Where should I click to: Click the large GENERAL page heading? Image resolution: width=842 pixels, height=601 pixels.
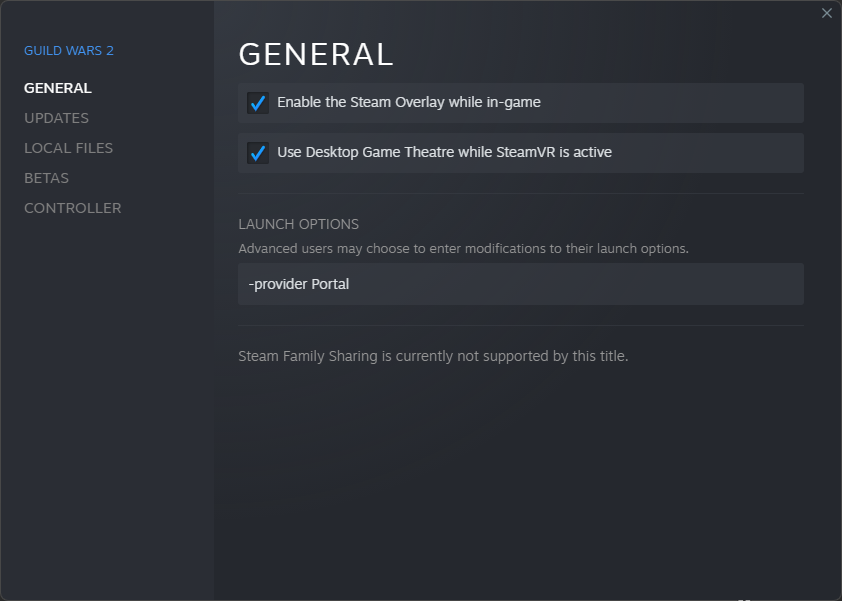coord(316,54)
